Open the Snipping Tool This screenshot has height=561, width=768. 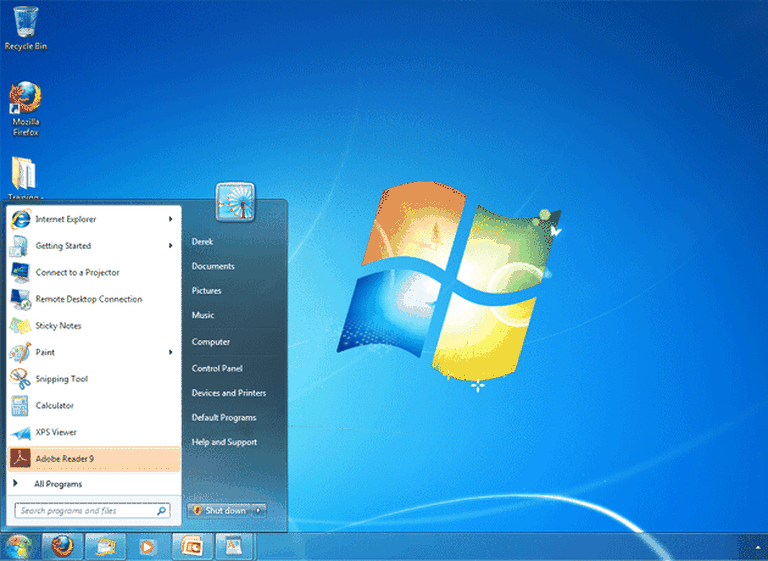pos(93,379)
